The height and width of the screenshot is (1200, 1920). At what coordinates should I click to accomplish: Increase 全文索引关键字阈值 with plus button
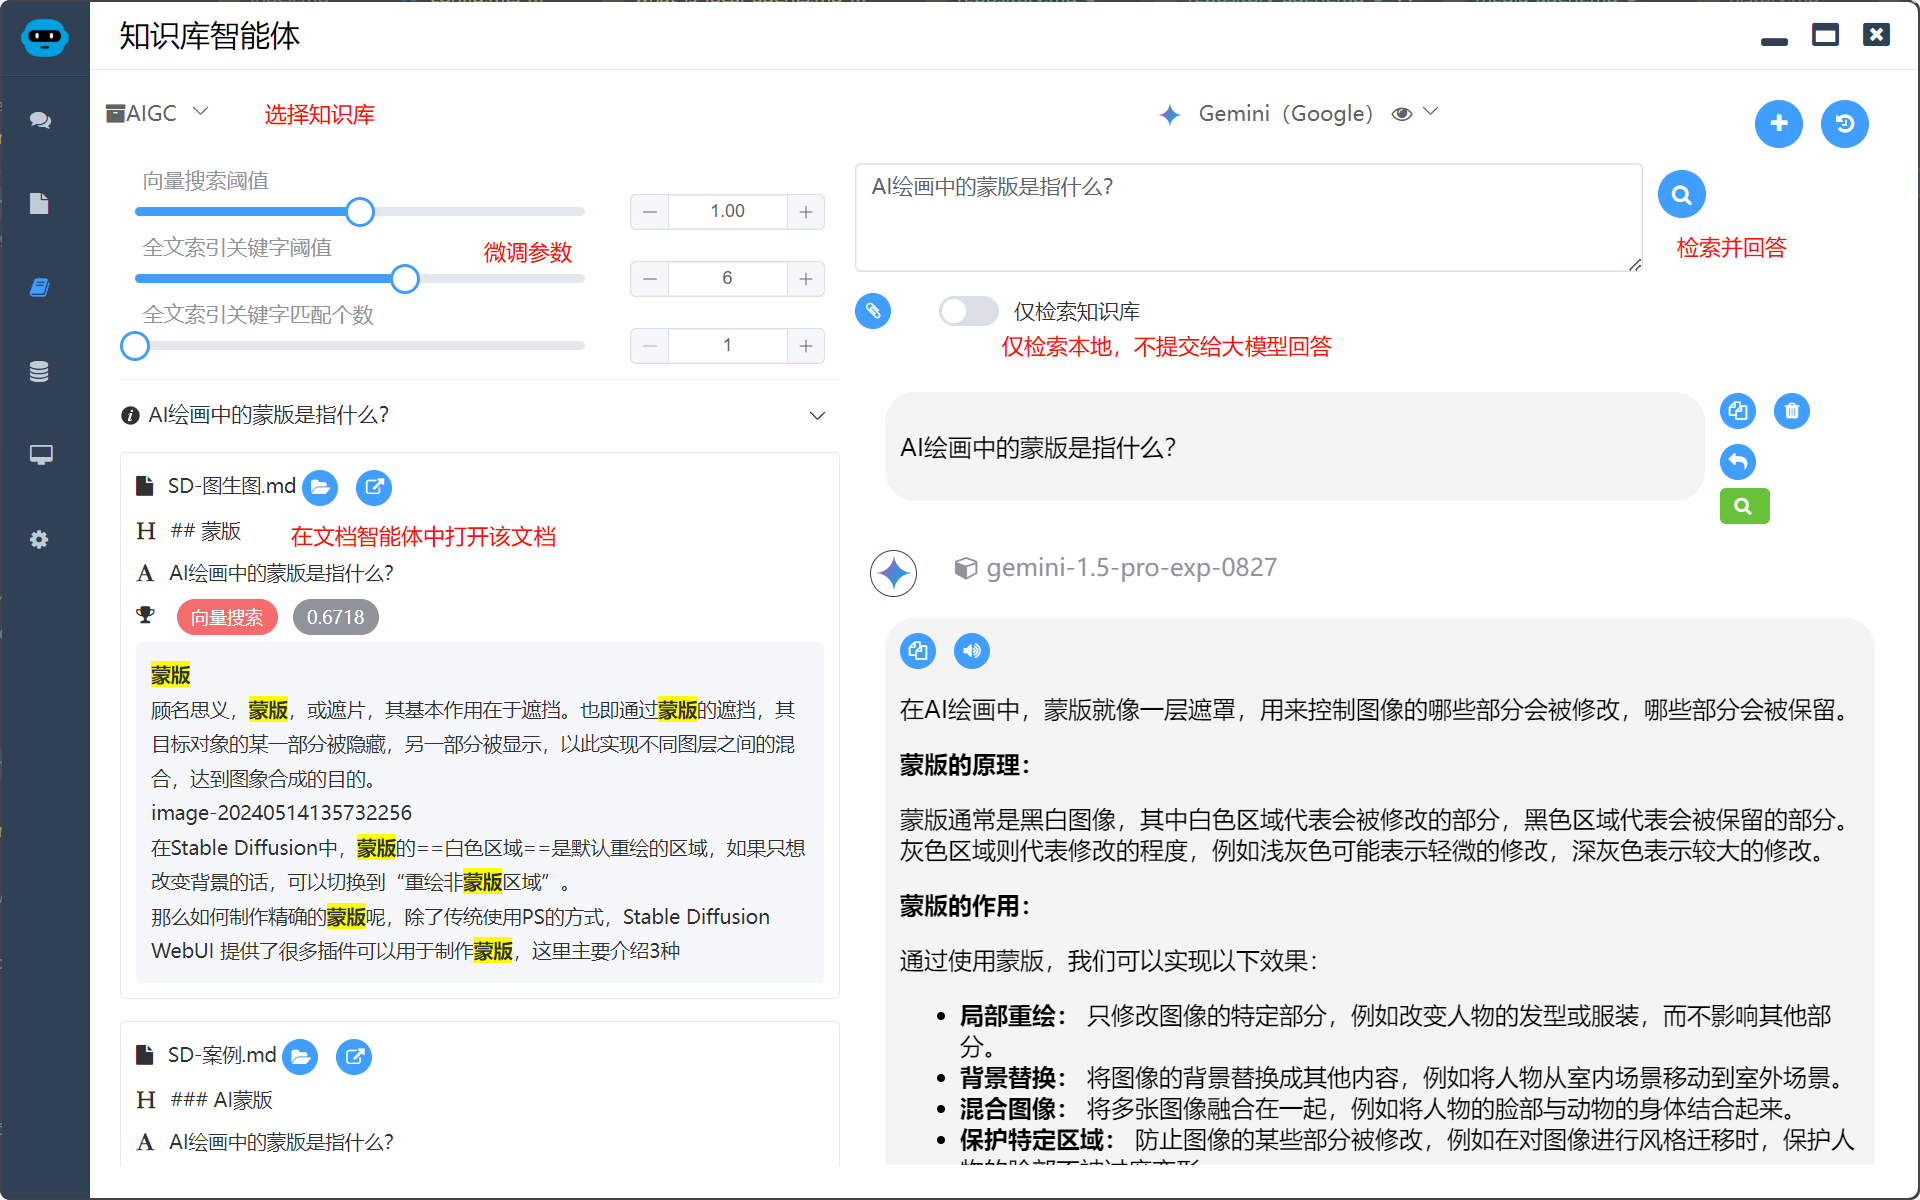(805, 279)
